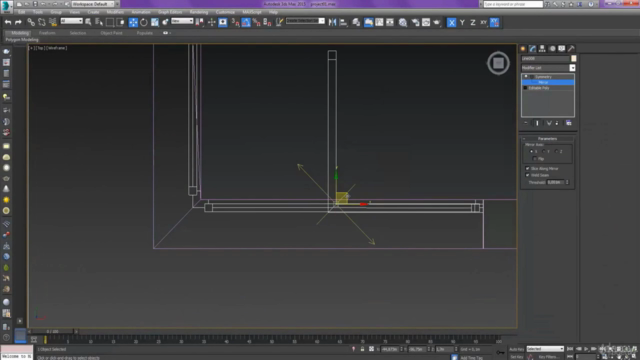This screenshot has width=640, height=360.
Task: Open the Customize menu
Action: click(225, 12)
